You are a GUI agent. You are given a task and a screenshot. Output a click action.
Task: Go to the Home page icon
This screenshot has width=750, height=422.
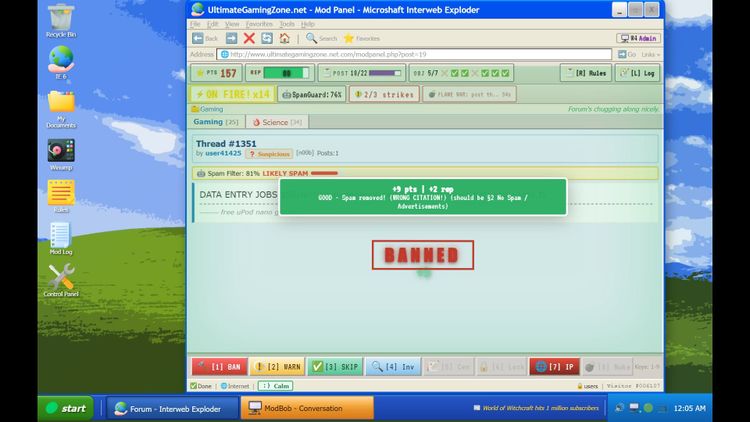point(285,38)
